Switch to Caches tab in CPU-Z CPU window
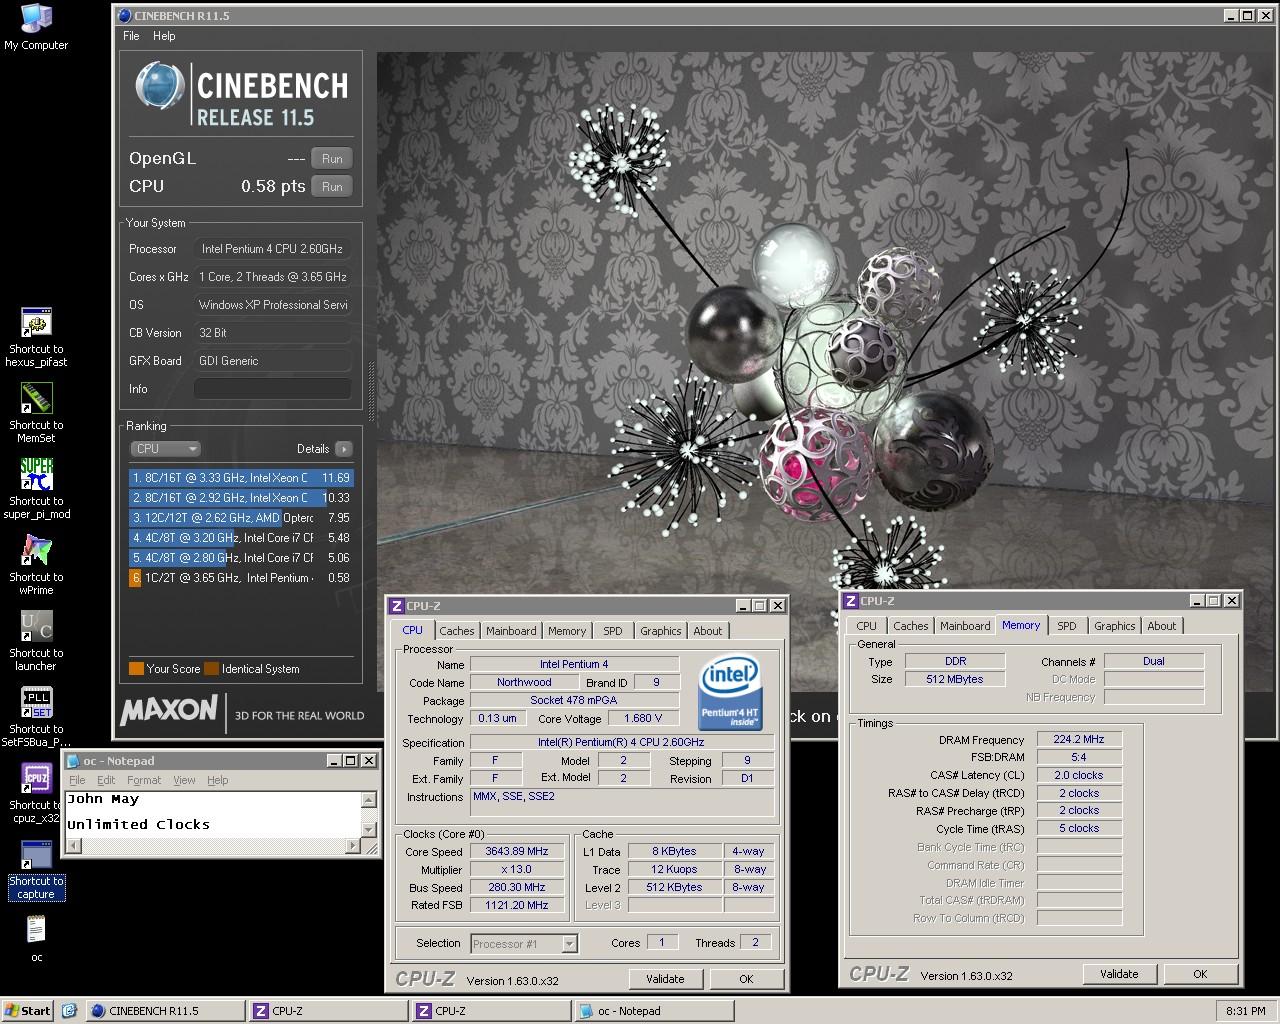This screenshot has width=1280, height=1024. tap(457, 631)
